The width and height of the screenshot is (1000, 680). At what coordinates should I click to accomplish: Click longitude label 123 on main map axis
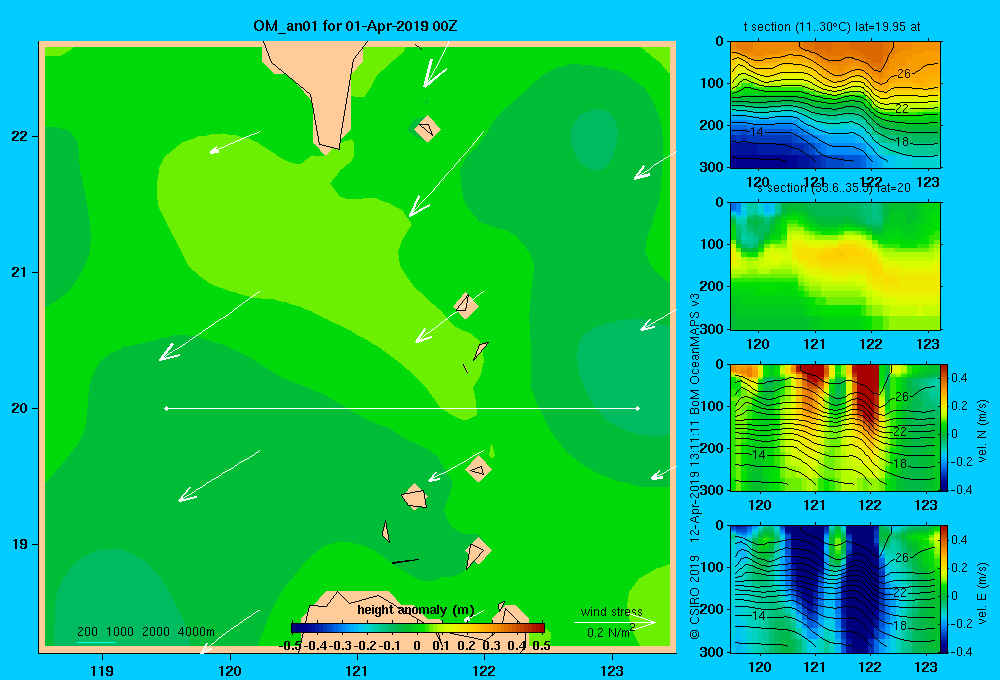click(612, 671)
